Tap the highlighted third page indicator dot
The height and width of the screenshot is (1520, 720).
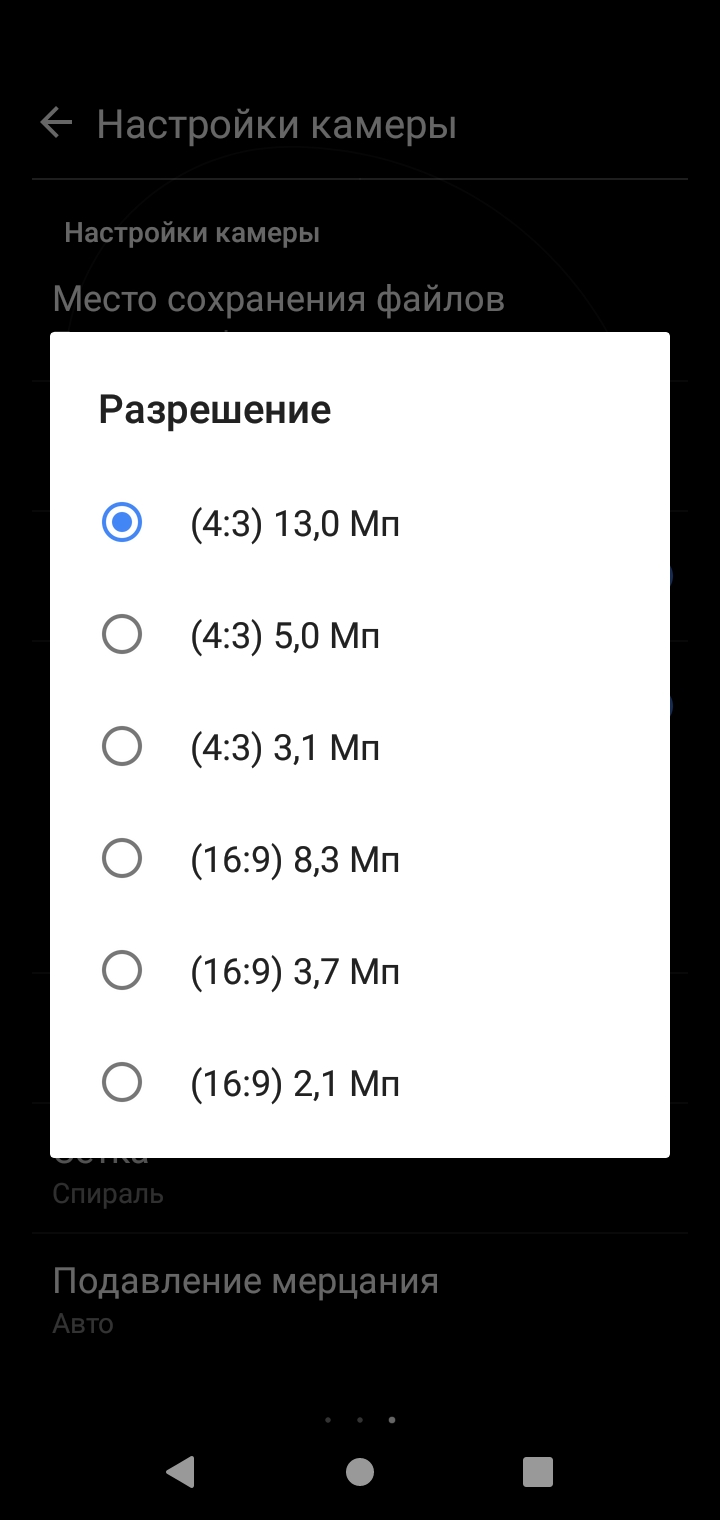coord(392,1419)
